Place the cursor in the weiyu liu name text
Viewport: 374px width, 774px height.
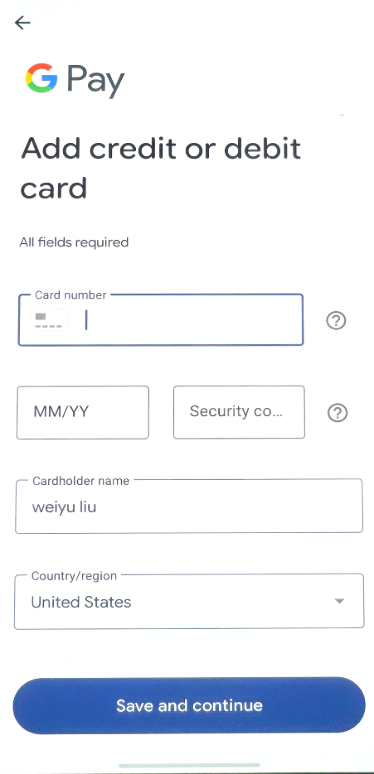coord(64,507)
